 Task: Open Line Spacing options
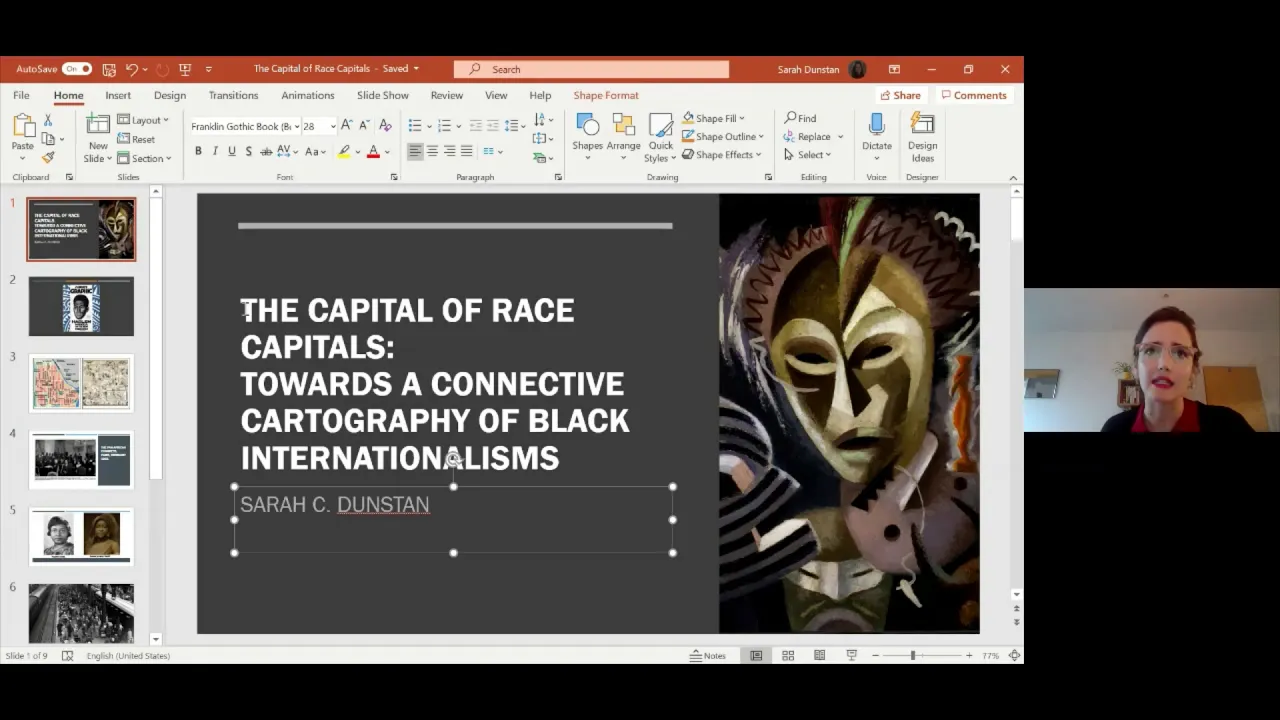(515, 125)
